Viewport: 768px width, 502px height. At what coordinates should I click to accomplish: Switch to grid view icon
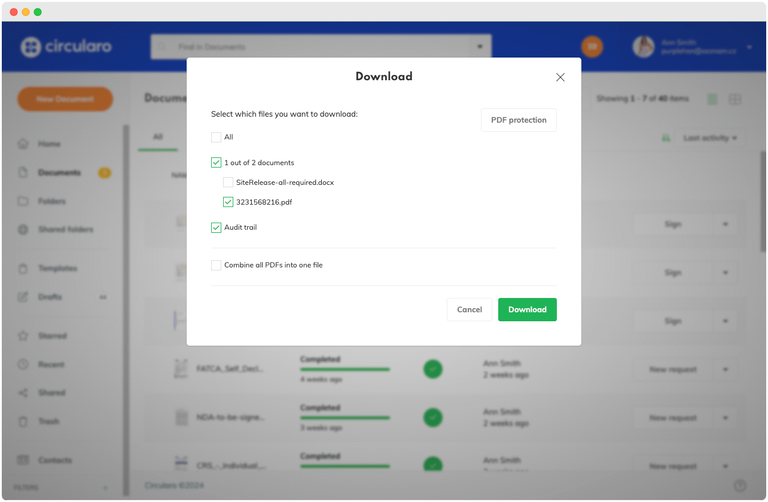735,99
